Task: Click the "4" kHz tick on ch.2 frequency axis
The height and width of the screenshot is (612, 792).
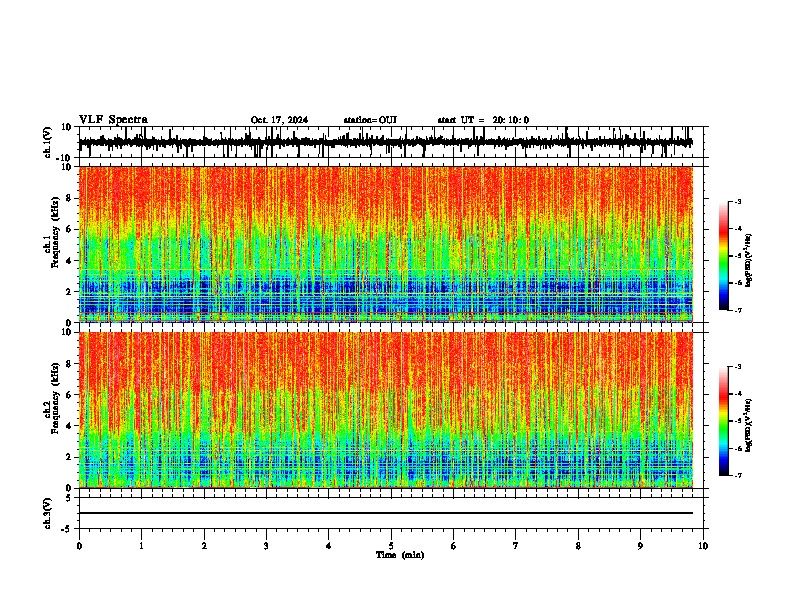Action: (x=69, y=426)
